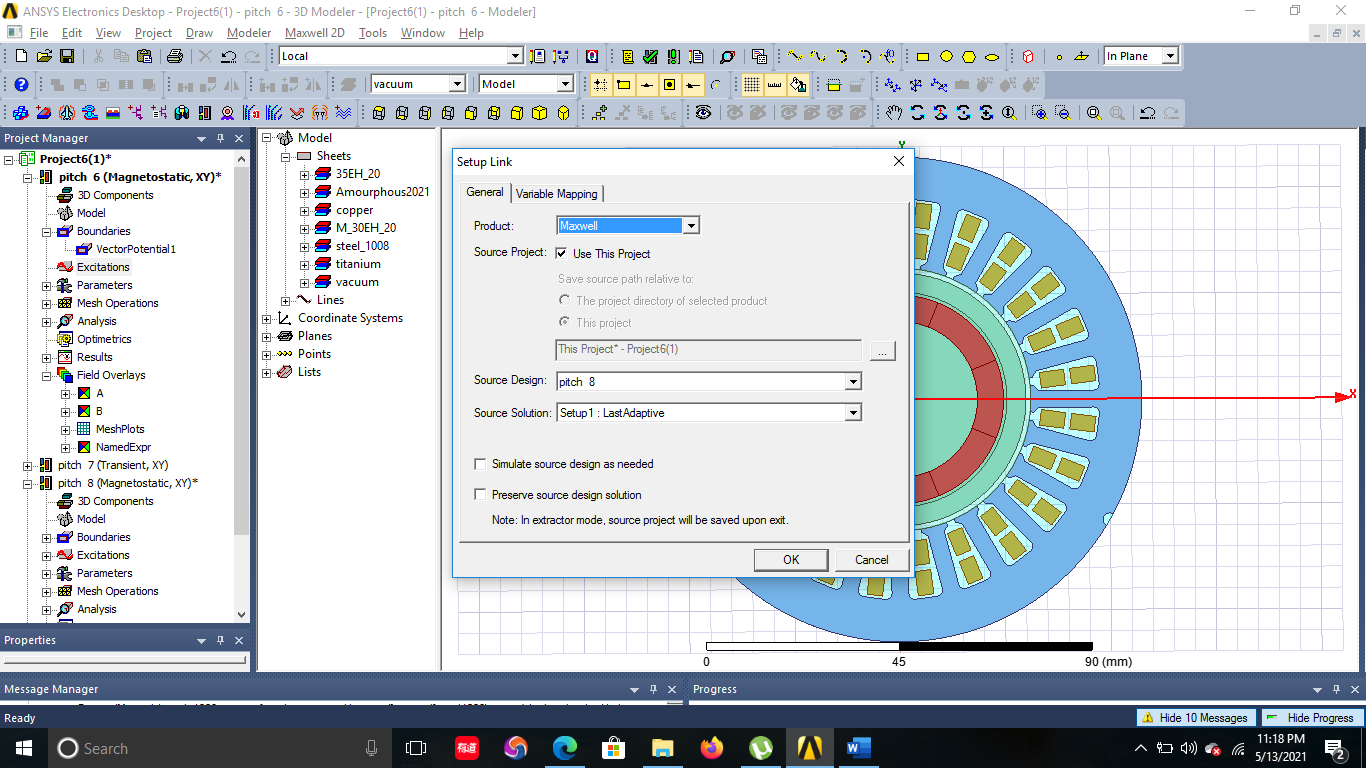Click the eye Show/Hide visibility icon
This screenshot has width=1366, height=768.
pos(703,112)
